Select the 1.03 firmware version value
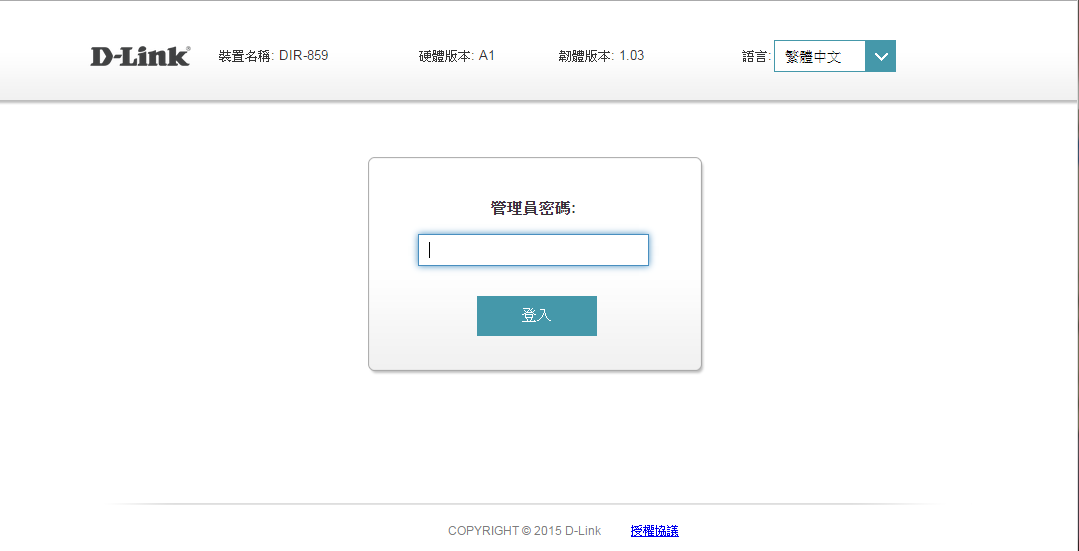 click(x=632, y=56)
